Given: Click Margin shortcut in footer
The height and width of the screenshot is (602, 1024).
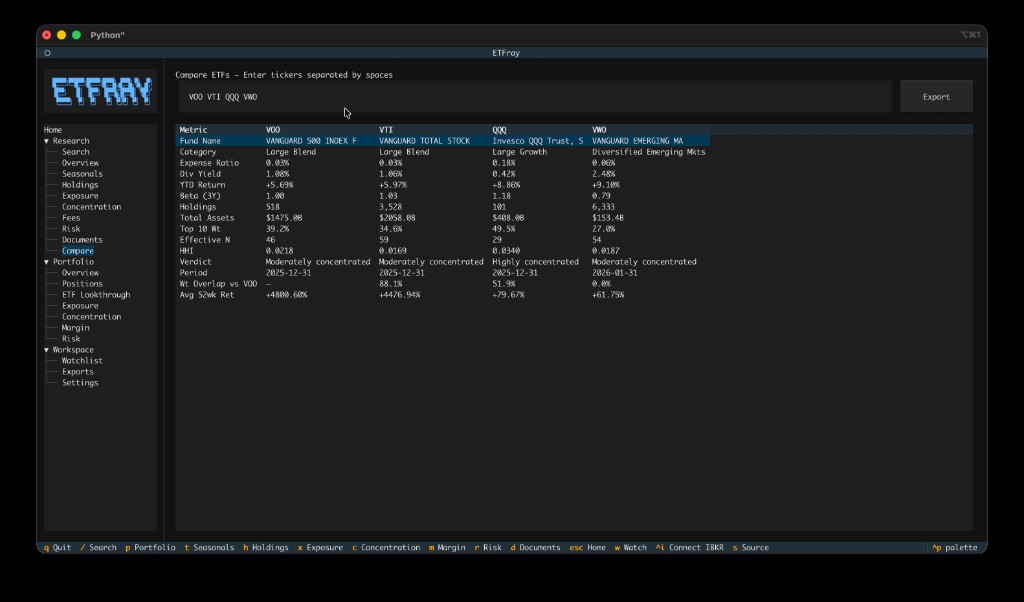Looking at the screenshot, I should pyautogui.click(x=447, y=548).
